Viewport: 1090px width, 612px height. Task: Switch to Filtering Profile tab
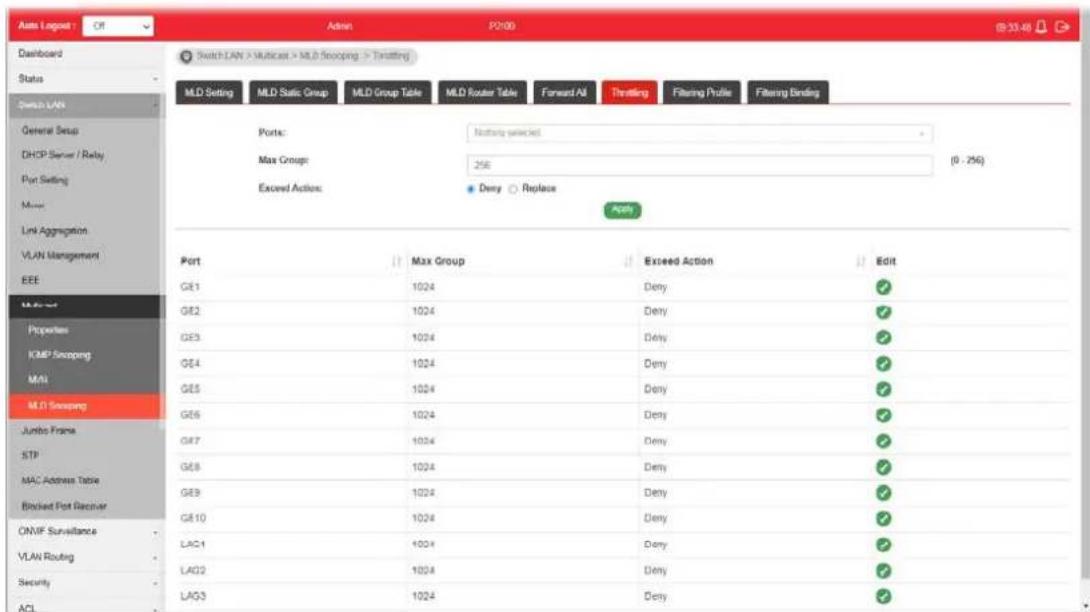click(701, 92)
